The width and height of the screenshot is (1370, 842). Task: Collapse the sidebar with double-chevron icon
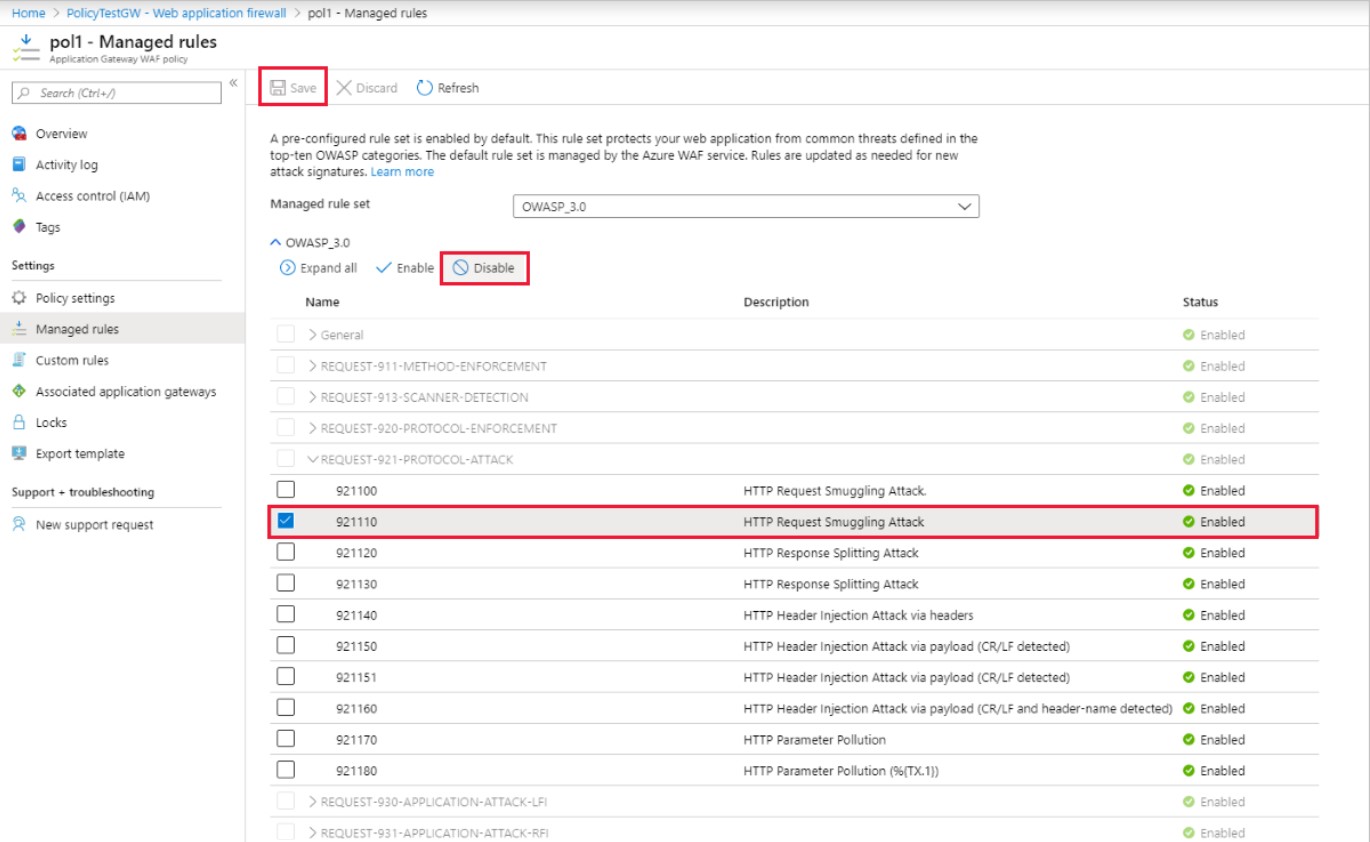(233, 83)
